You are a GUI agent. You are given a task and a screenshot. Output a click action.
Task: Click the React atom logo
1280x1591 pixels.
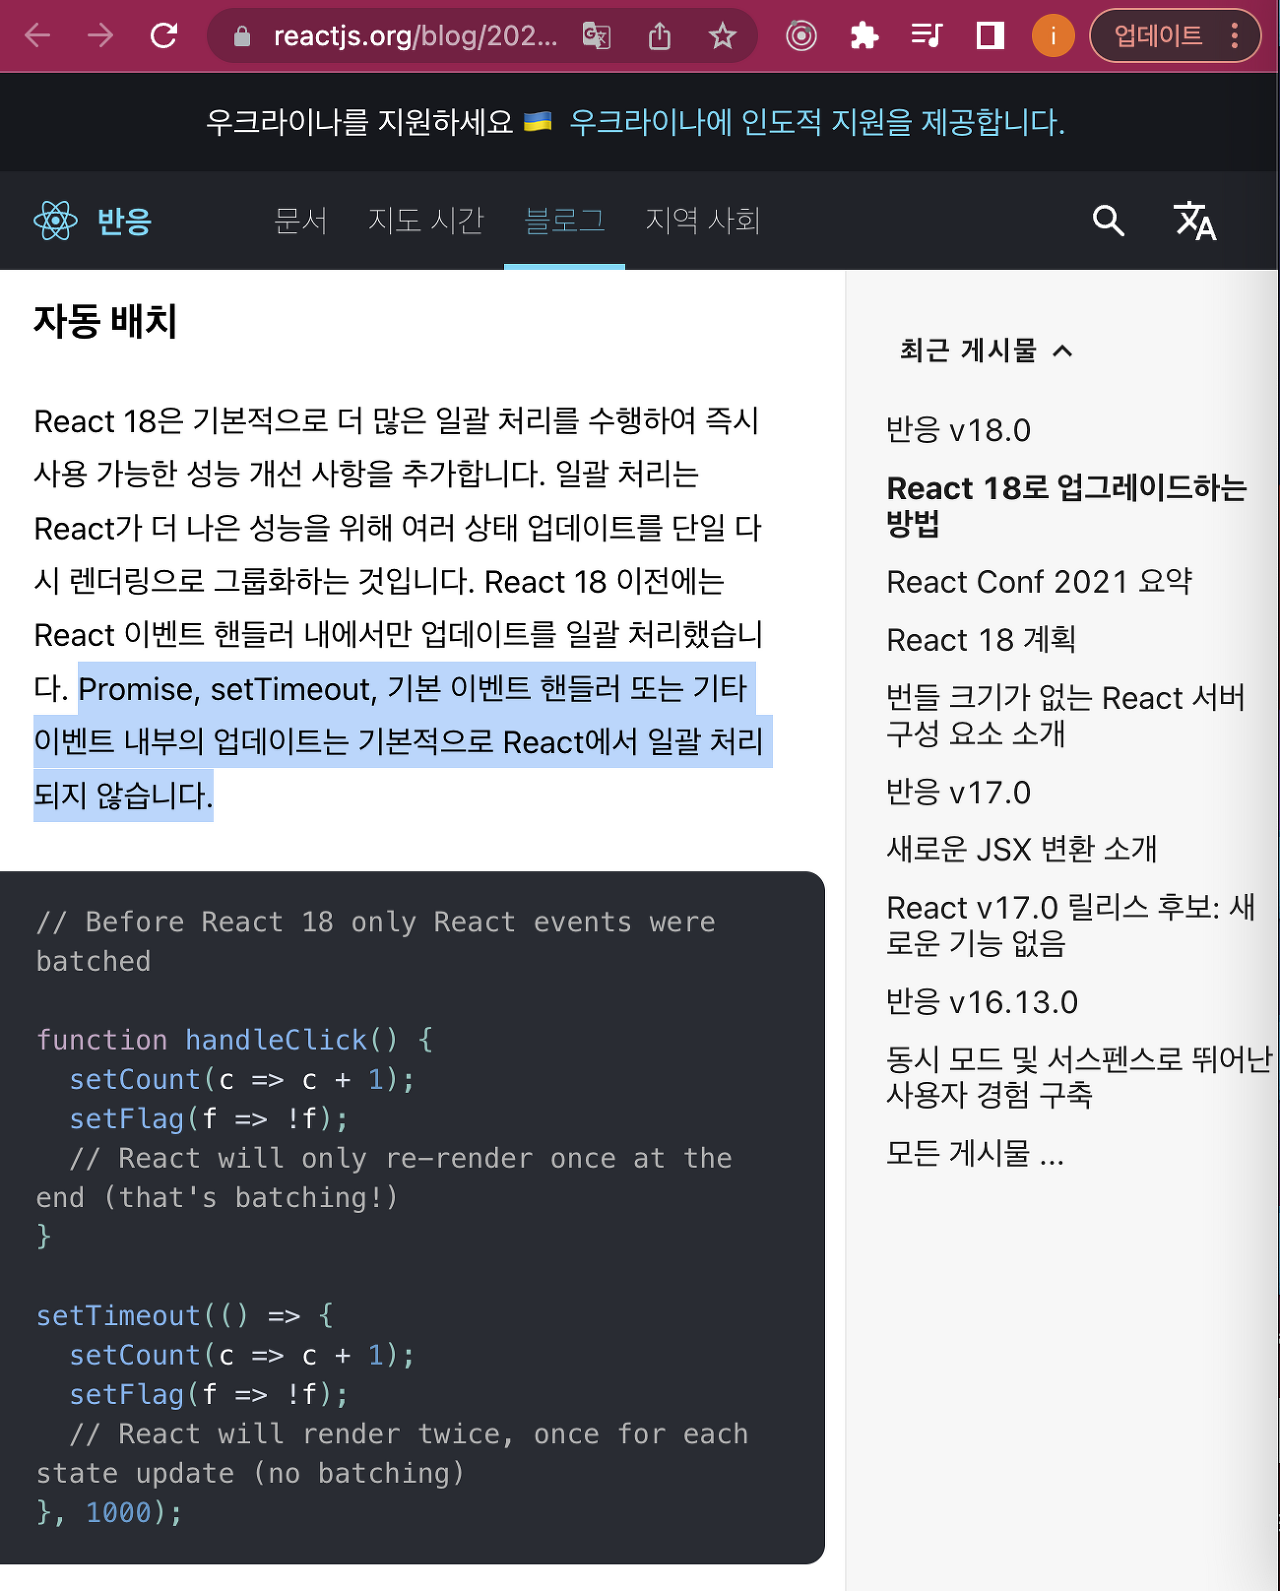[x=55, y=221]
